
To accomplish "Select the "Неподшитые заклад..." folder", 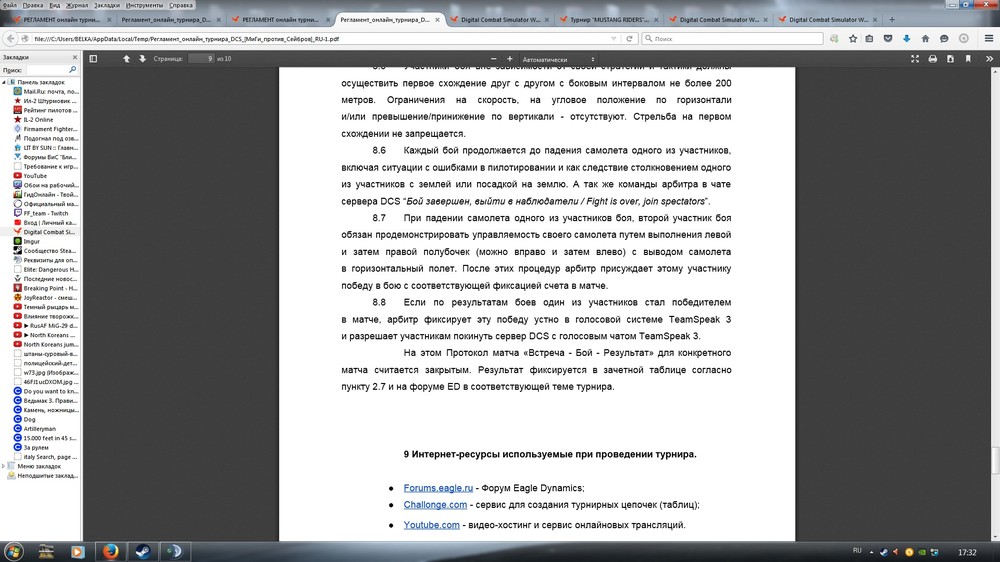I will (x=43, y=476).
